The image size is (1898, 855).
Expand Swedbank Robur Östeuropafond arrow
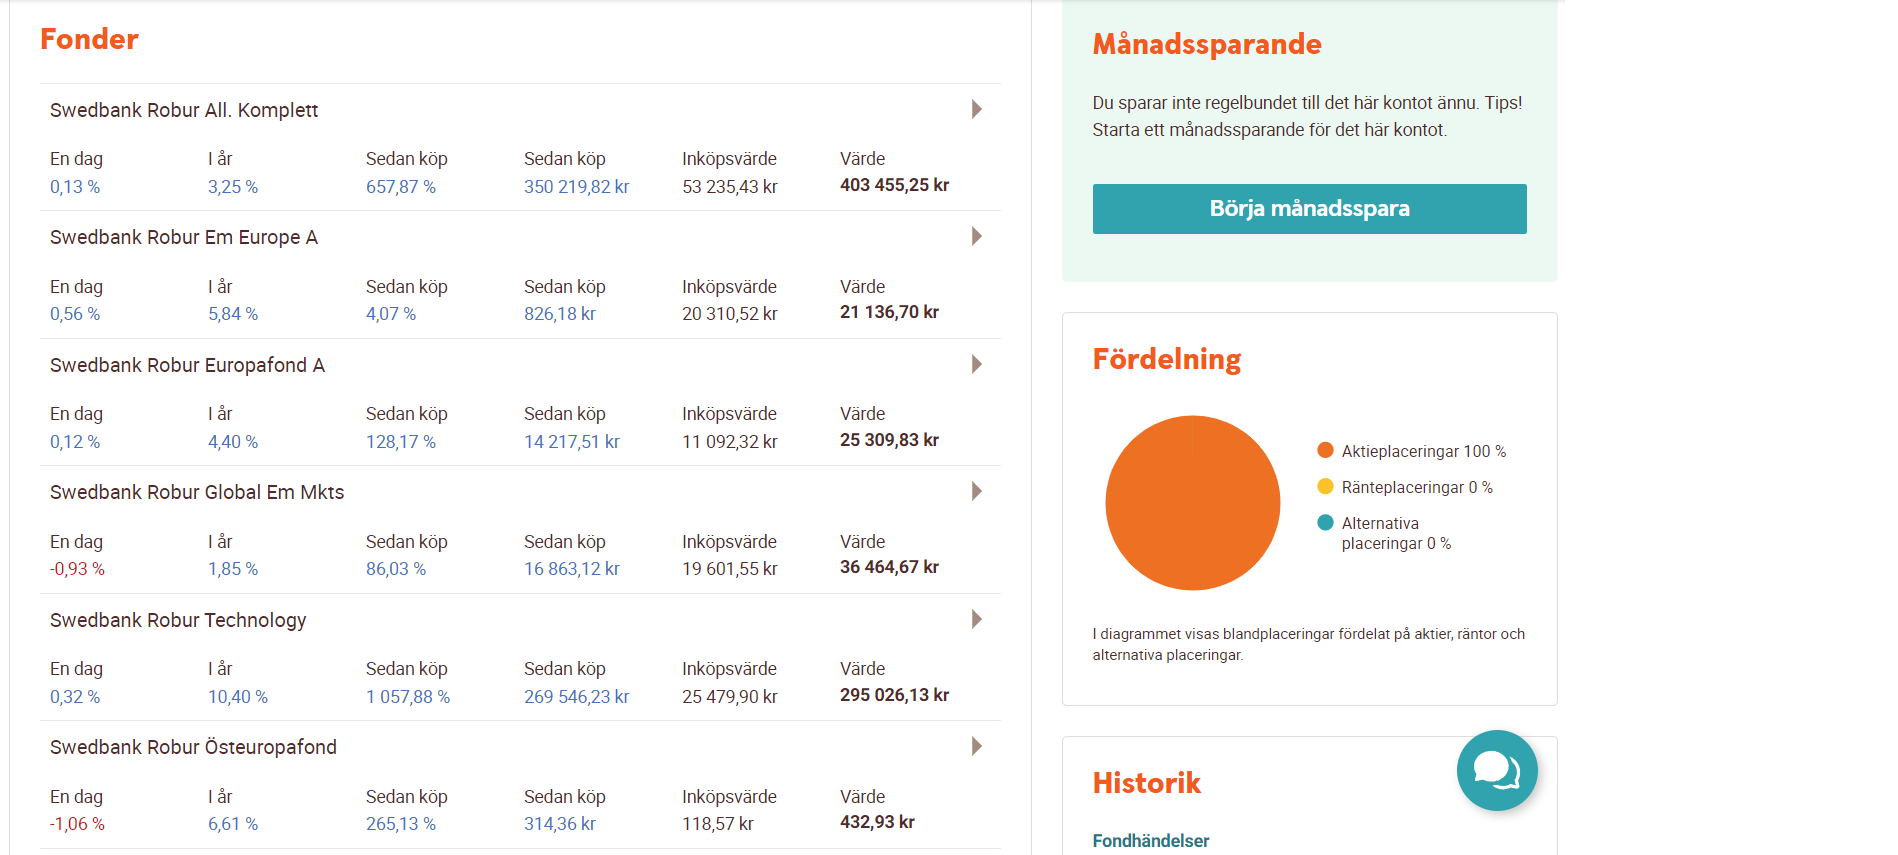click(977, 746)
